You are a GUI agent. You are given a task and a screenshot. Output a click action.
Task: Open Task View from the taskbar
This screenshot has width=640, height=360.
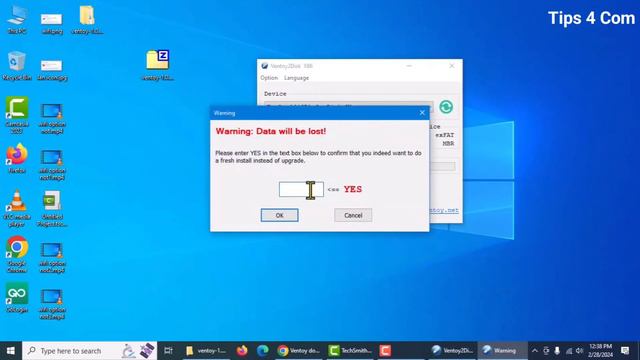click(168, 351)
